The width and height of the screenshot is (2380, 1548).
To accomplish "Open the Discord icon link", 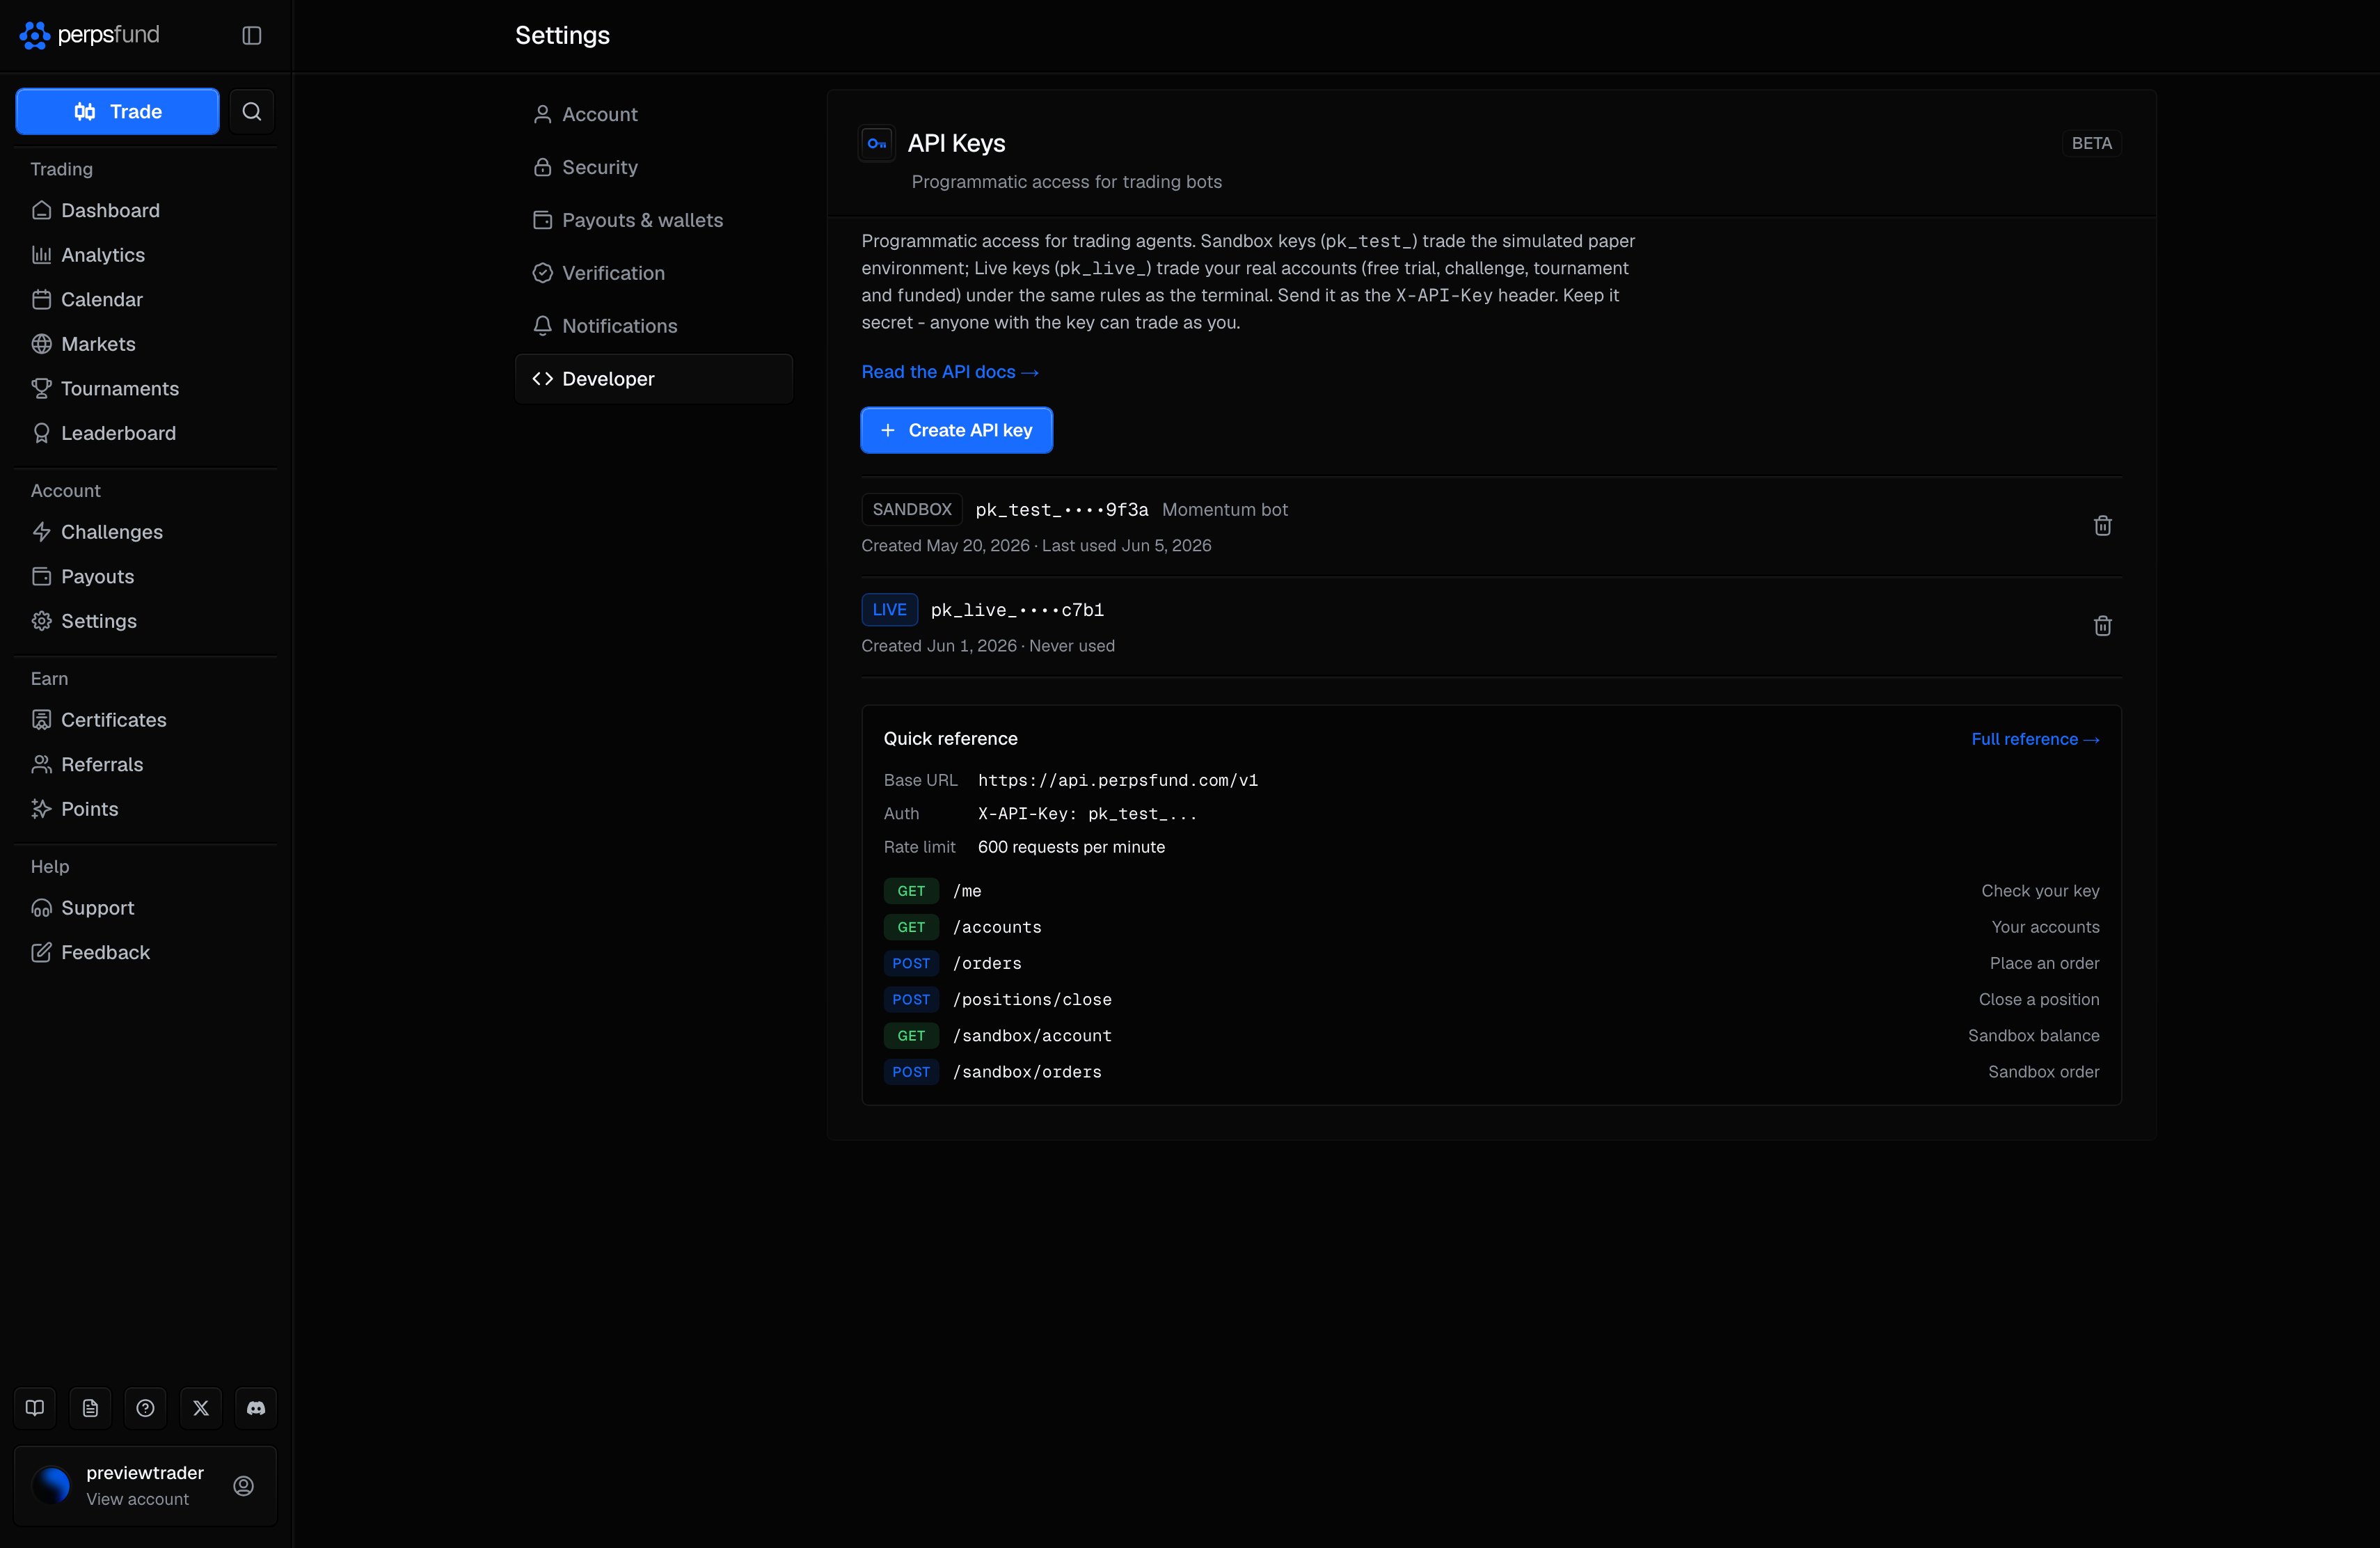I will tap(256, 1408).
